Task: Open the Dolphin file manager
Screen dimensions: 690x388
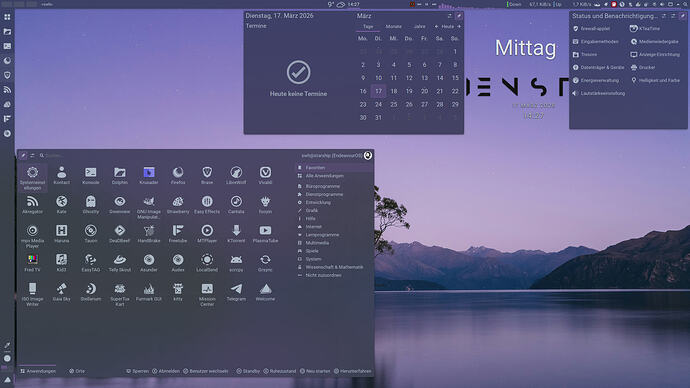Action: [x=120, y=175]
